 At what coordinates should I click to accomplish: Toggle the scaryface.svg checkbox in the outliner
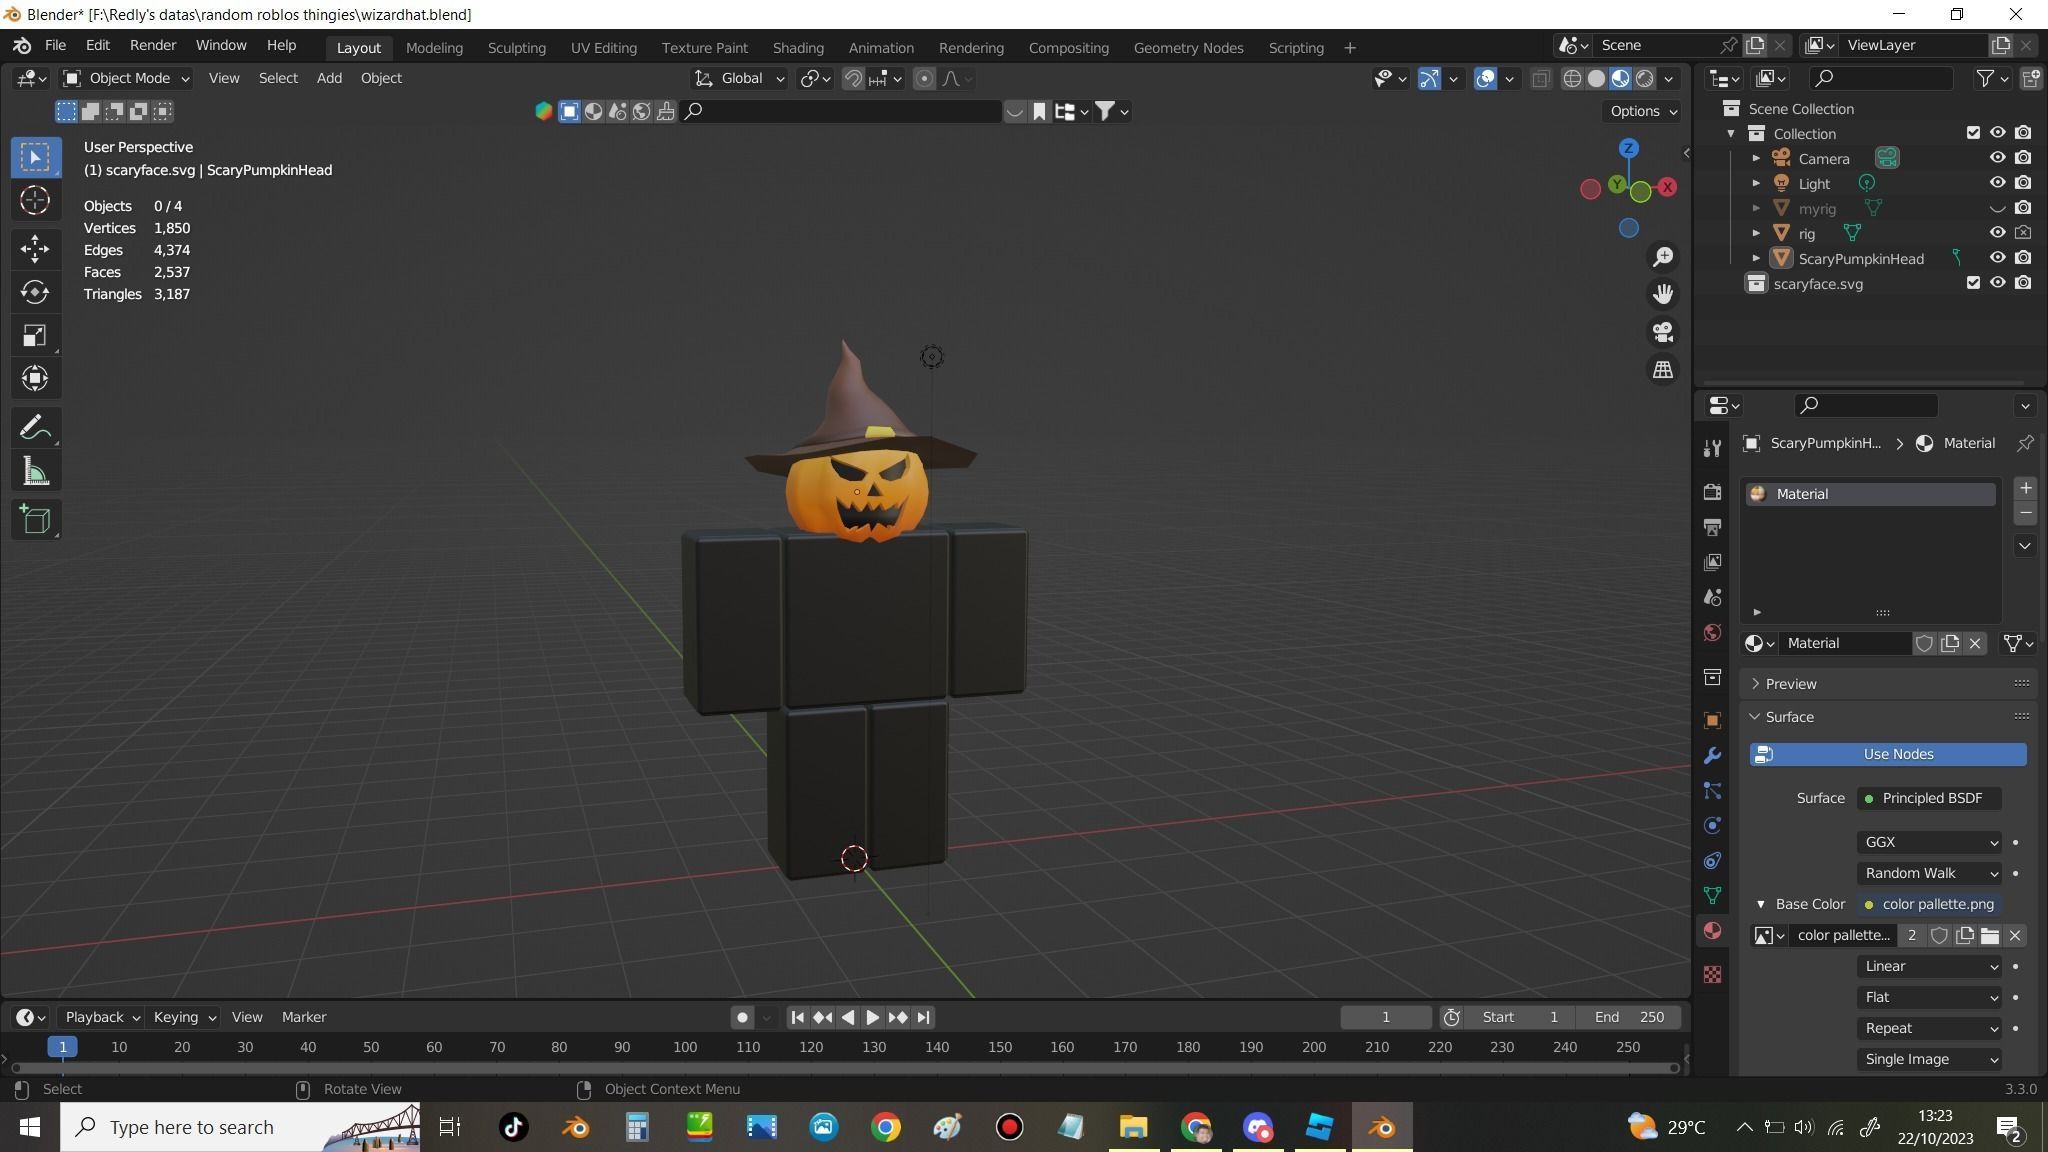(x=1973, y=283)
